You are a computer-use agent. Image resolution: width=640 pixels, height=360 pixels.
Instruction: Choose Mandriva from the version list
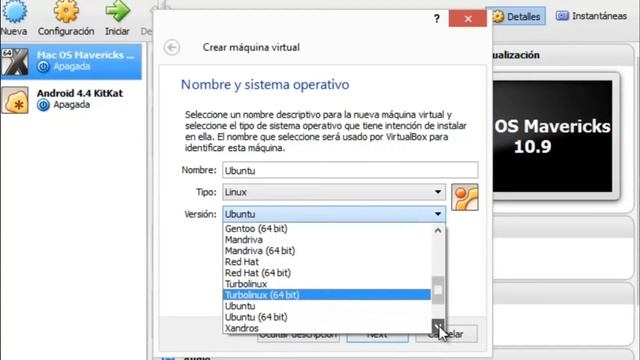(x=327, y=240)
